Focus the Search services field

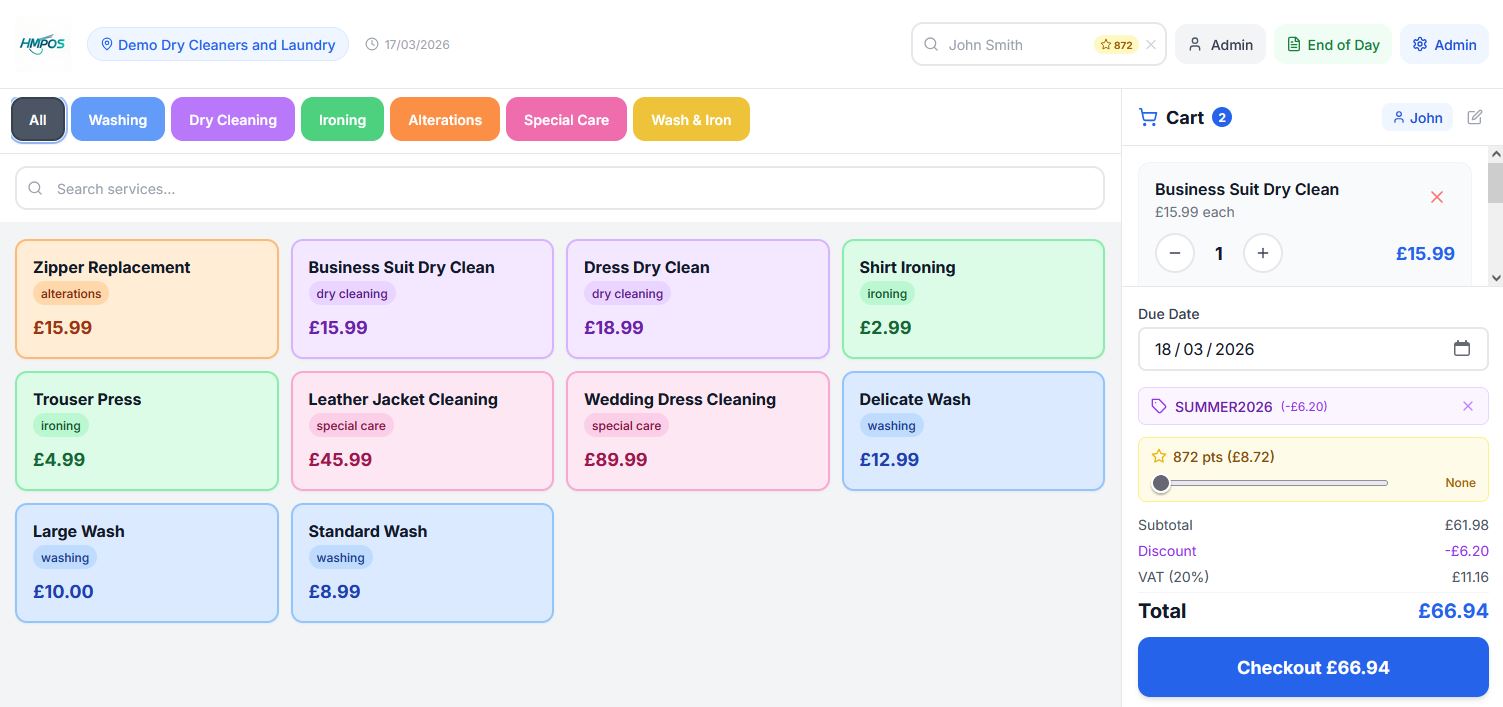coord(560,188)
